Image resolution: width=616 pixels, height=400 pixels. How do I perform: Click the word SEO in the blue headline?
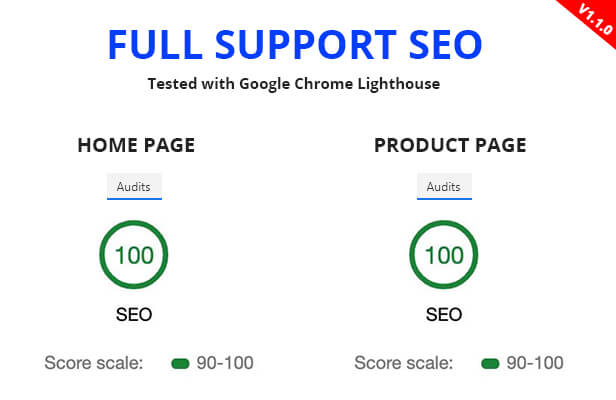click(446, 44)
